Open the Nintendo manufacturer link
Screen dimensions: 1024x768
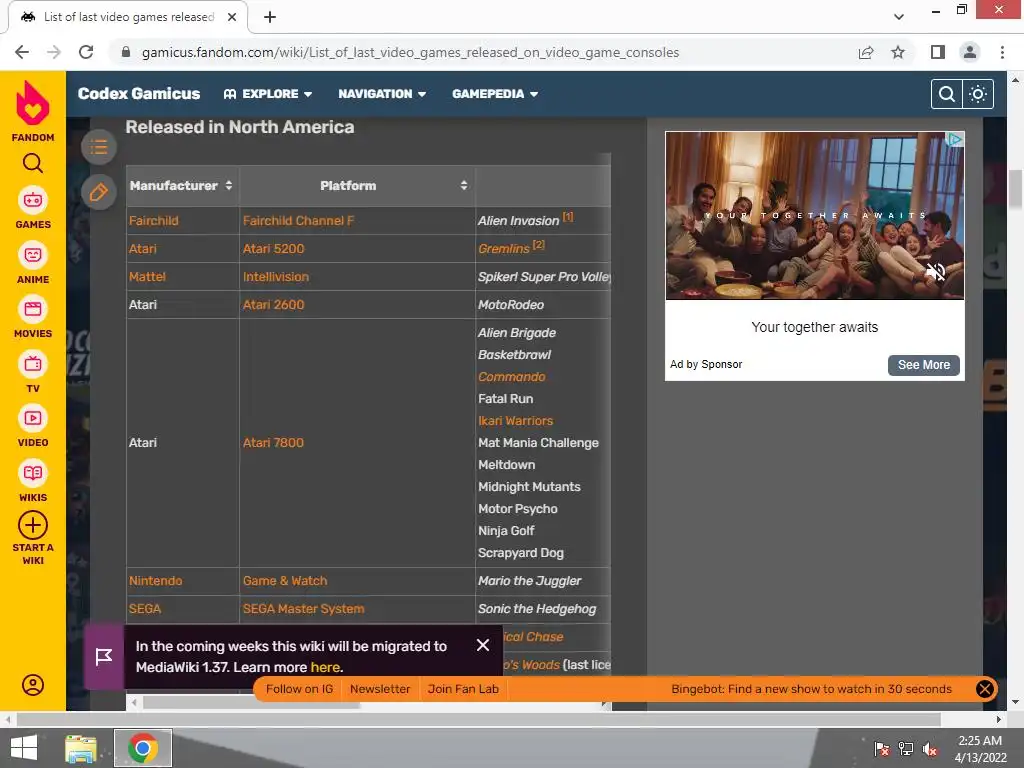click(155, 581)
